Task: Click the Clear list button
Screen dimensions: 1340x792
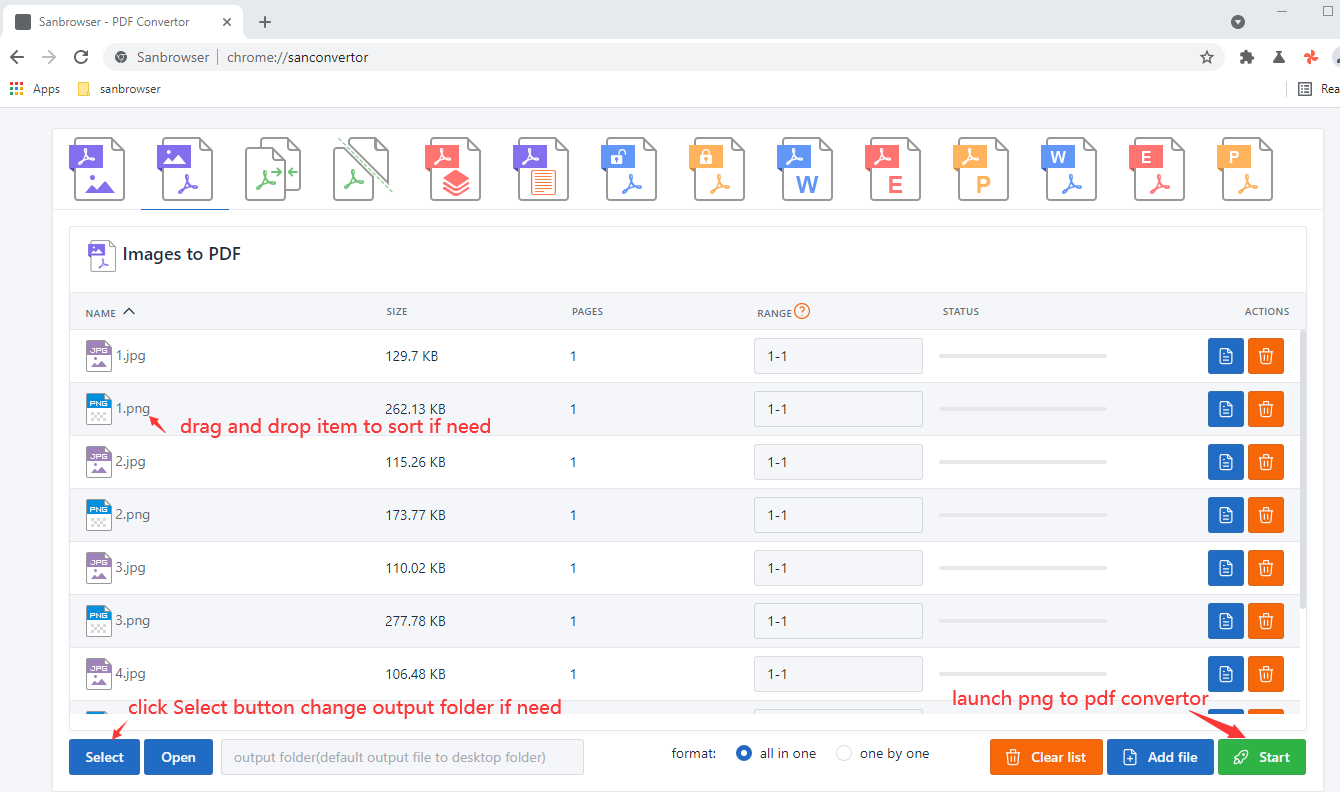Action: [x=1046, y=757]
